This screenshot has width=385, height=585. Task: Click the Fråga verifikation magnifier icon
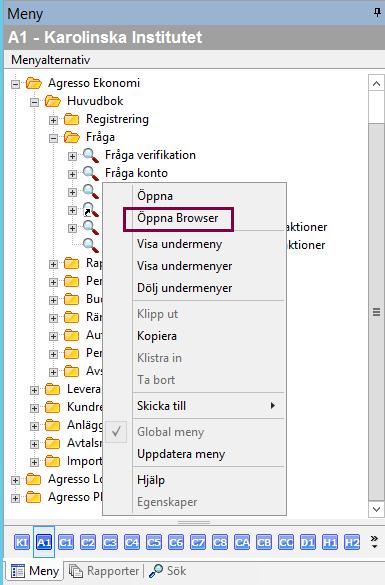(x=91, y=155)
